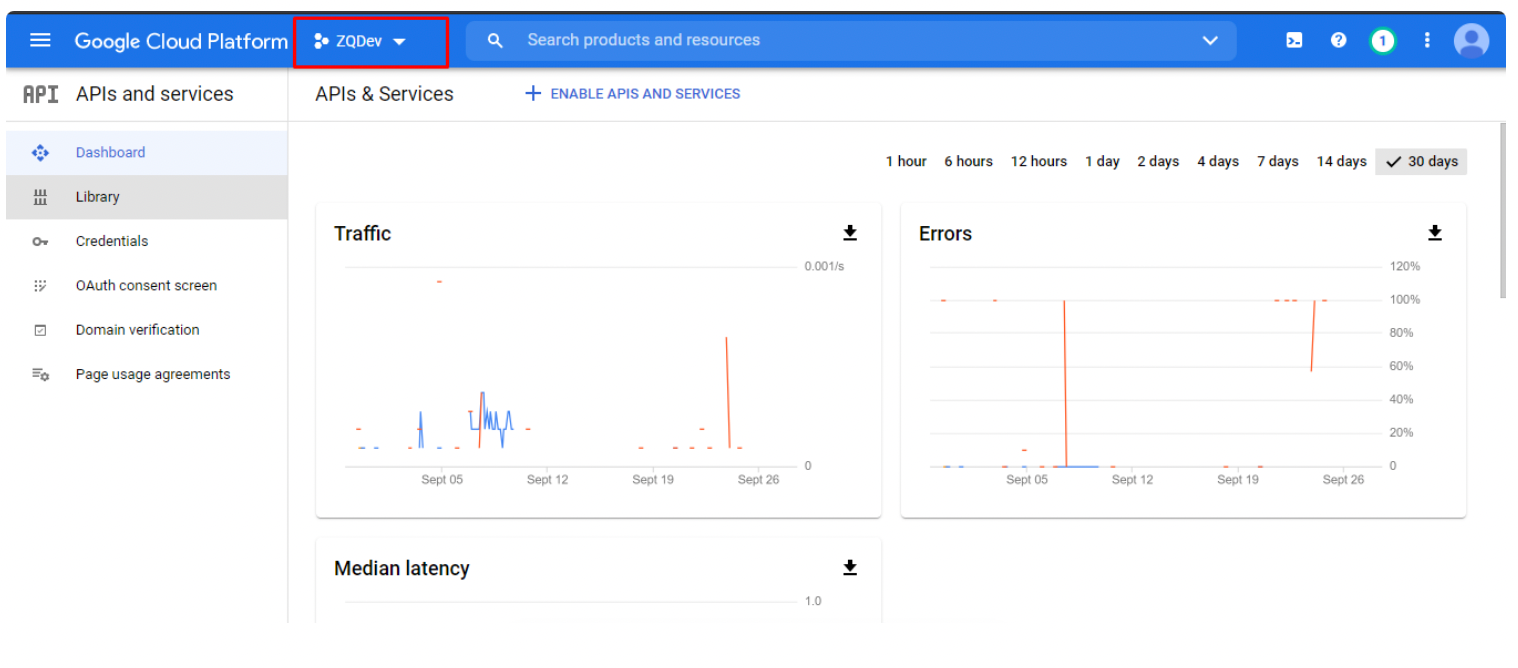The width and height of the screenshot is (1518, 668).
Task: Select the 6 hours time range
Action: 968,162
